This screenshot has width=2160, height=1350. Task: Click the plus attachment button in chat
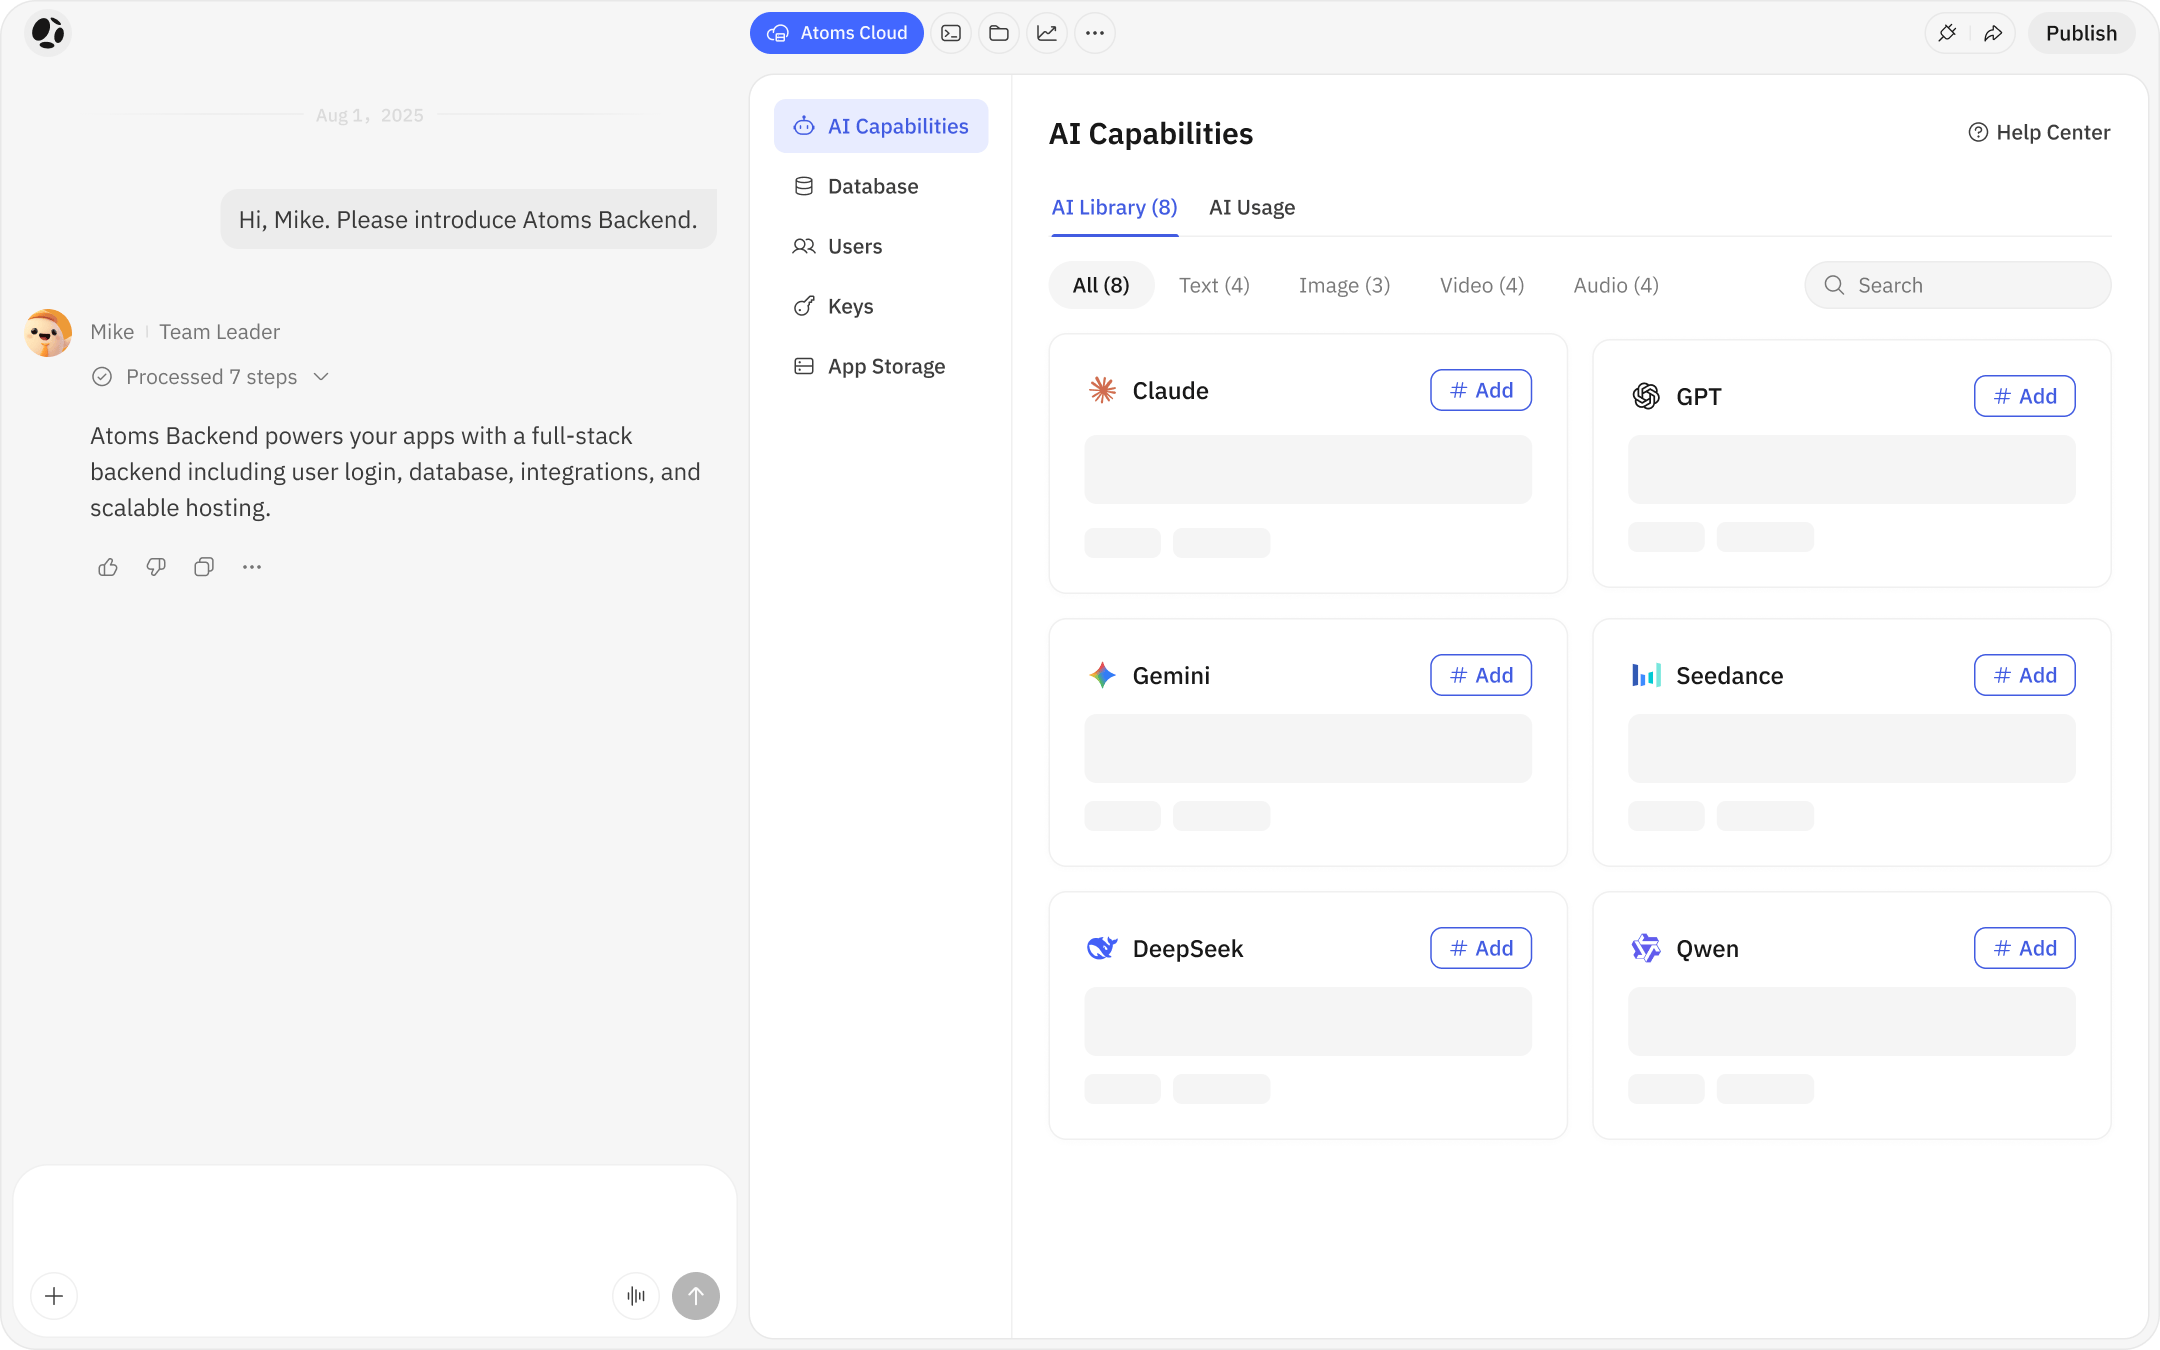click(54, 1296)
